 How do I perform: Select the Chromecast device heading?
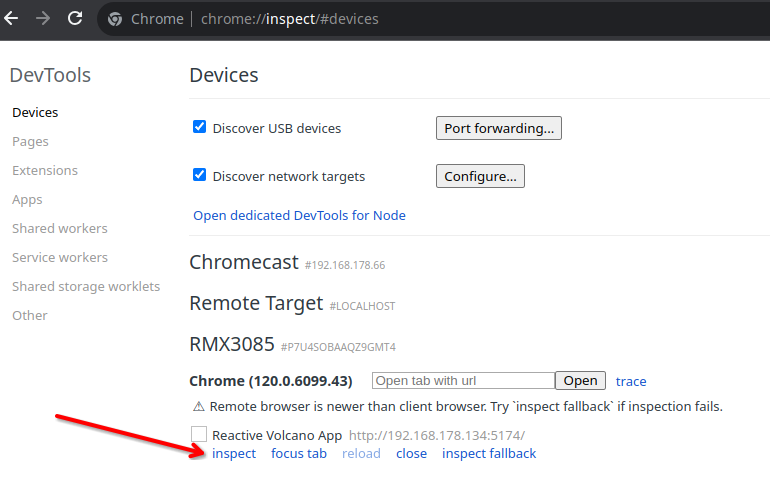(244, 262)
